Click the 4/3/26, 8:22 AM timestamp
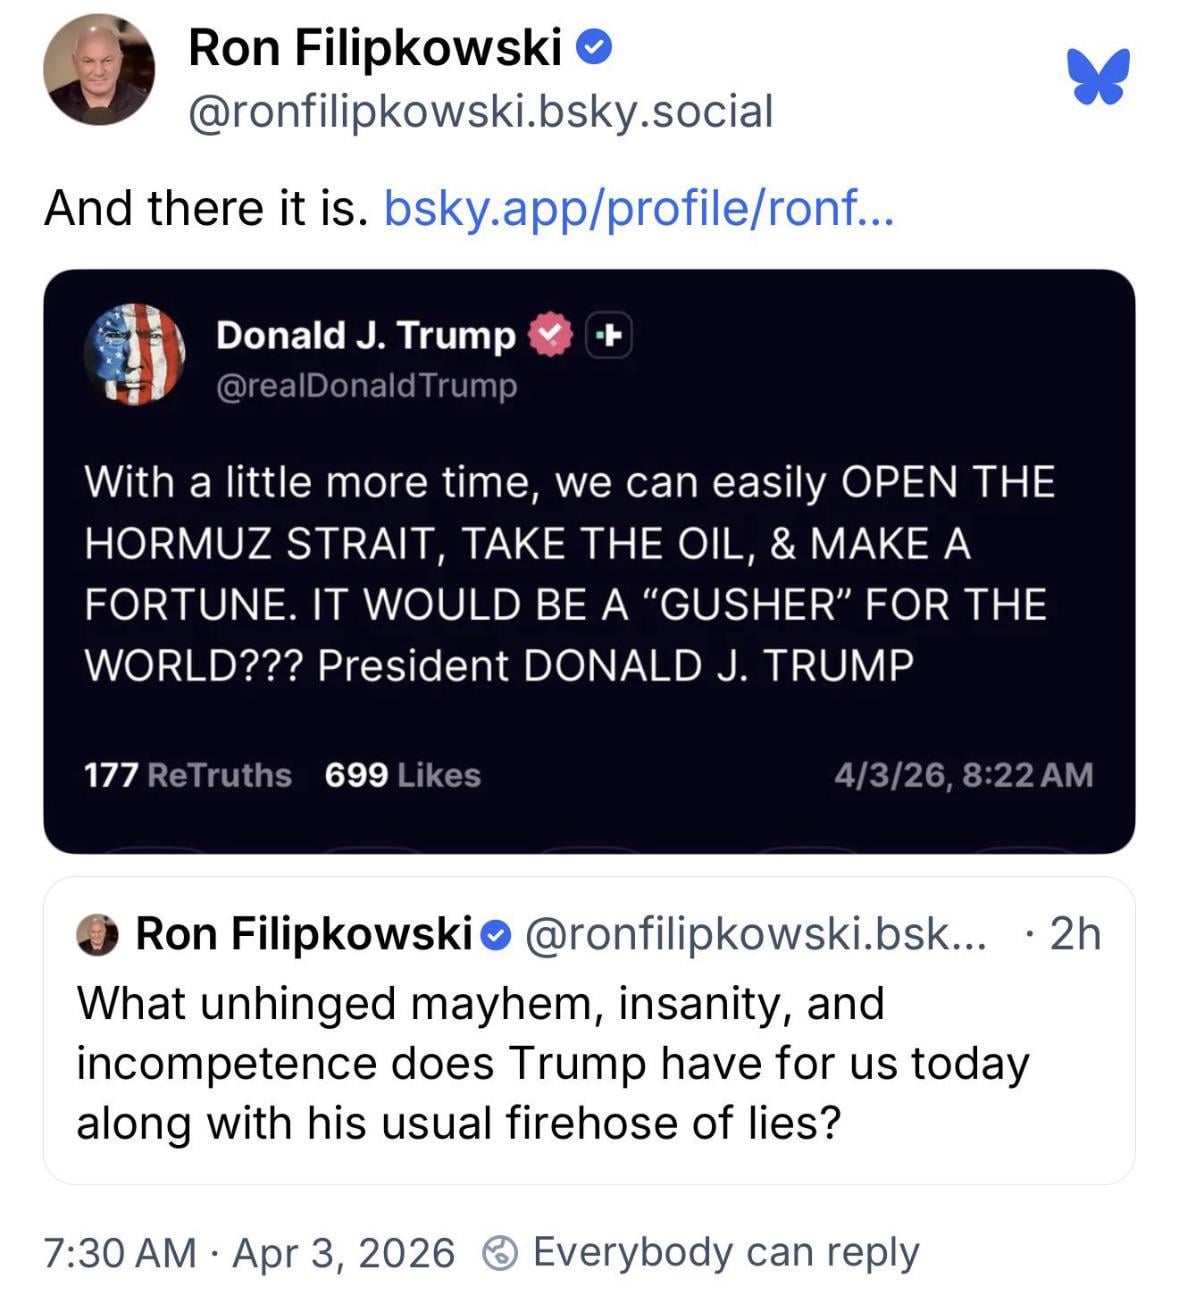 tap(962, 775)
